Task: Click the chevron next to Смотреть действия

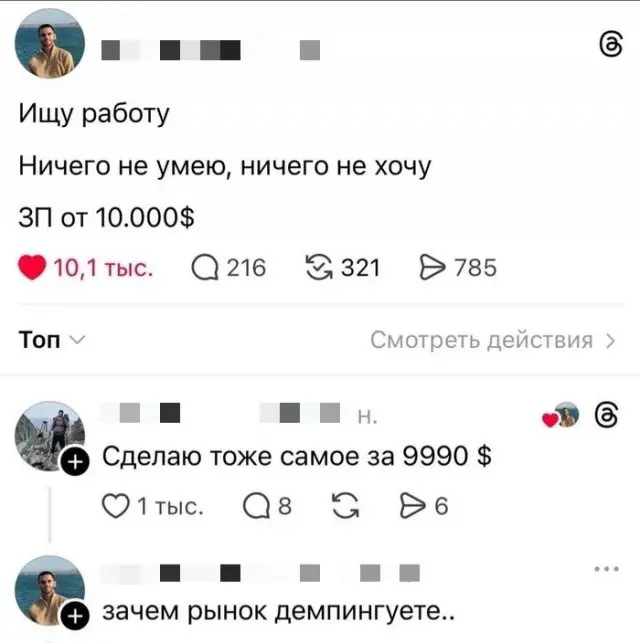Action: tap(610, 340)
